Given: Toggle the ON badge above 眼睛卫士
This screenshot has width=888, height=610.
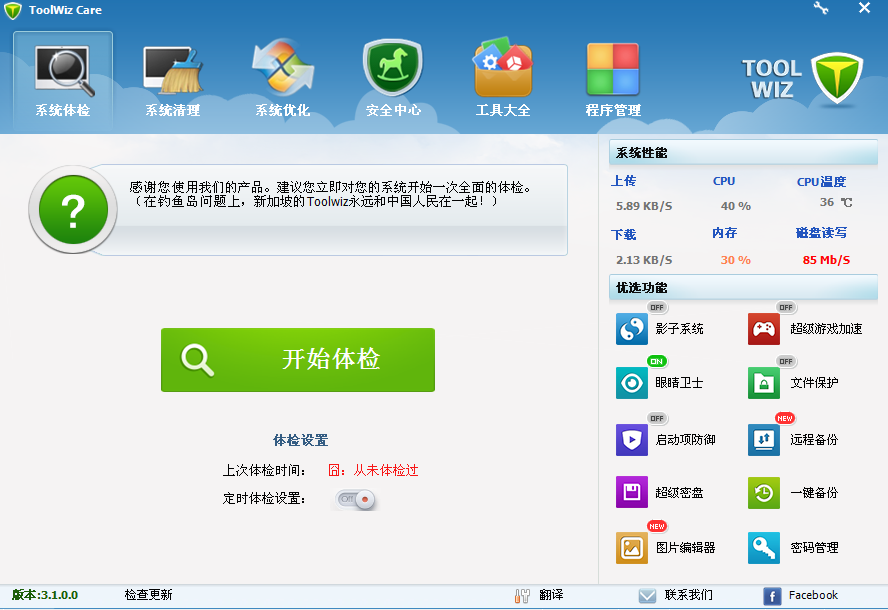Looking at the screenshot, I should (x=657, y=361).
